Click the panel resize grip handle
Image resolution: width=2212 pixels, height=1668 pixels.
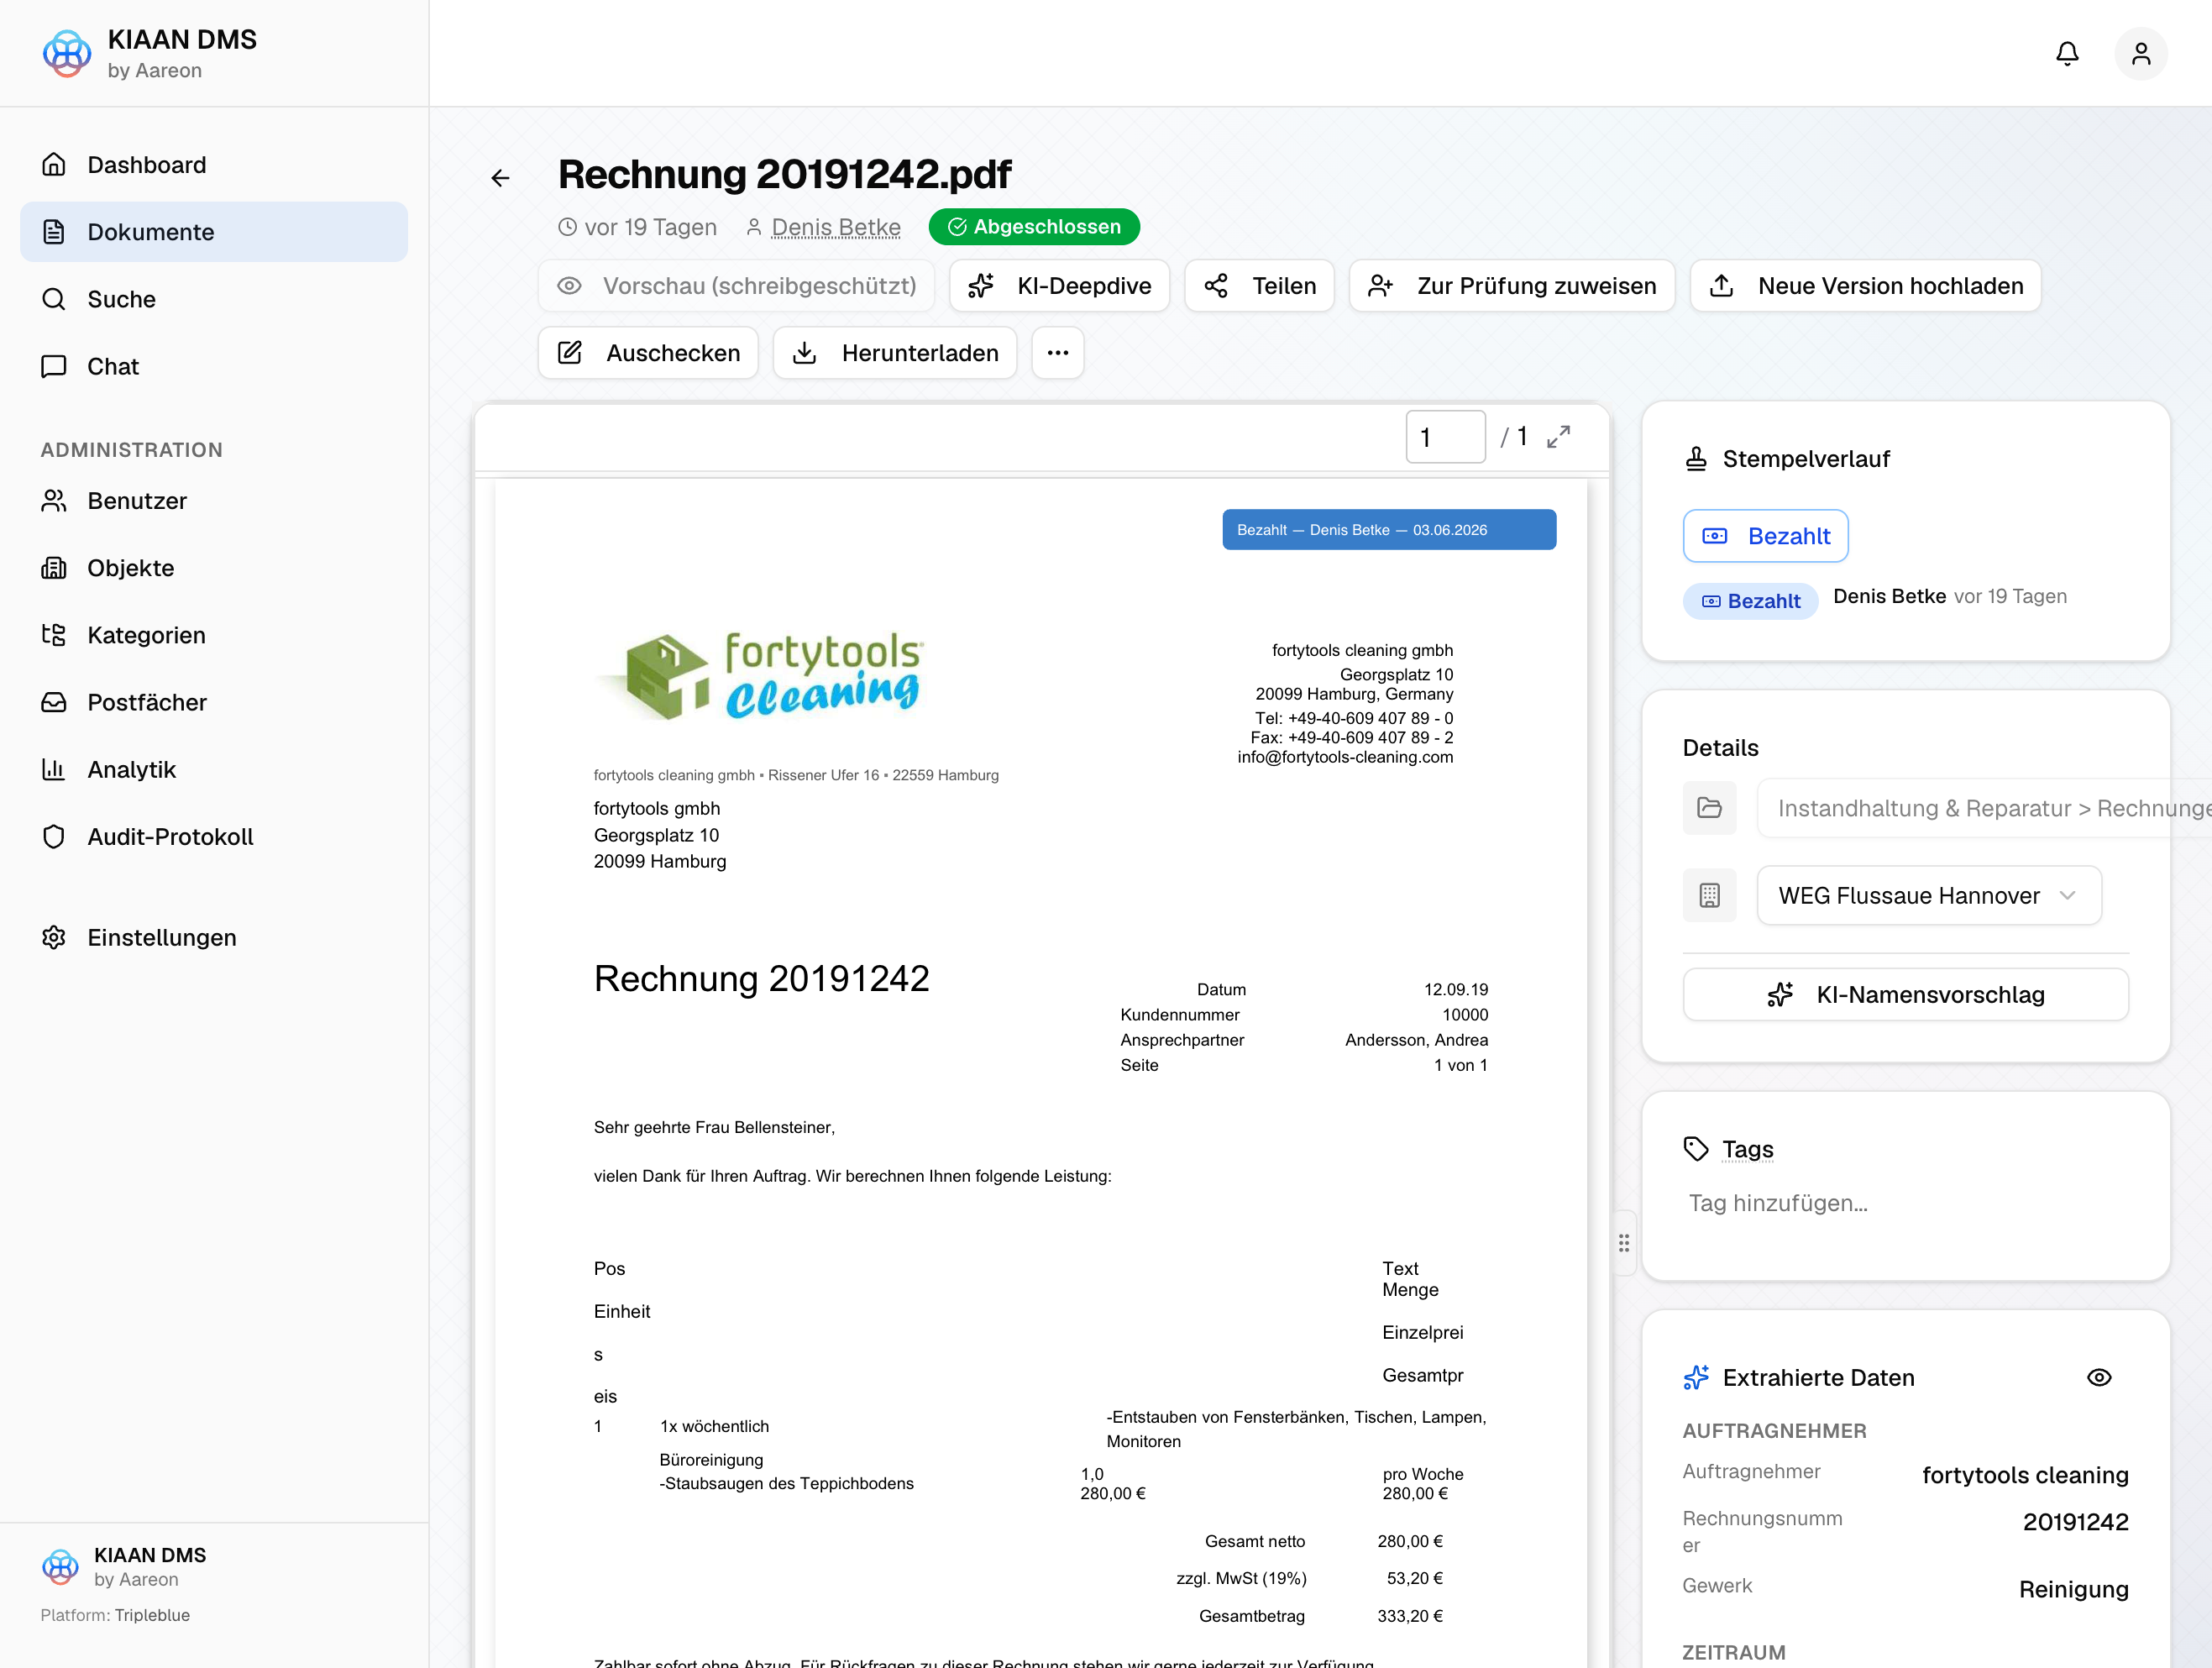click(1624, 1243)
